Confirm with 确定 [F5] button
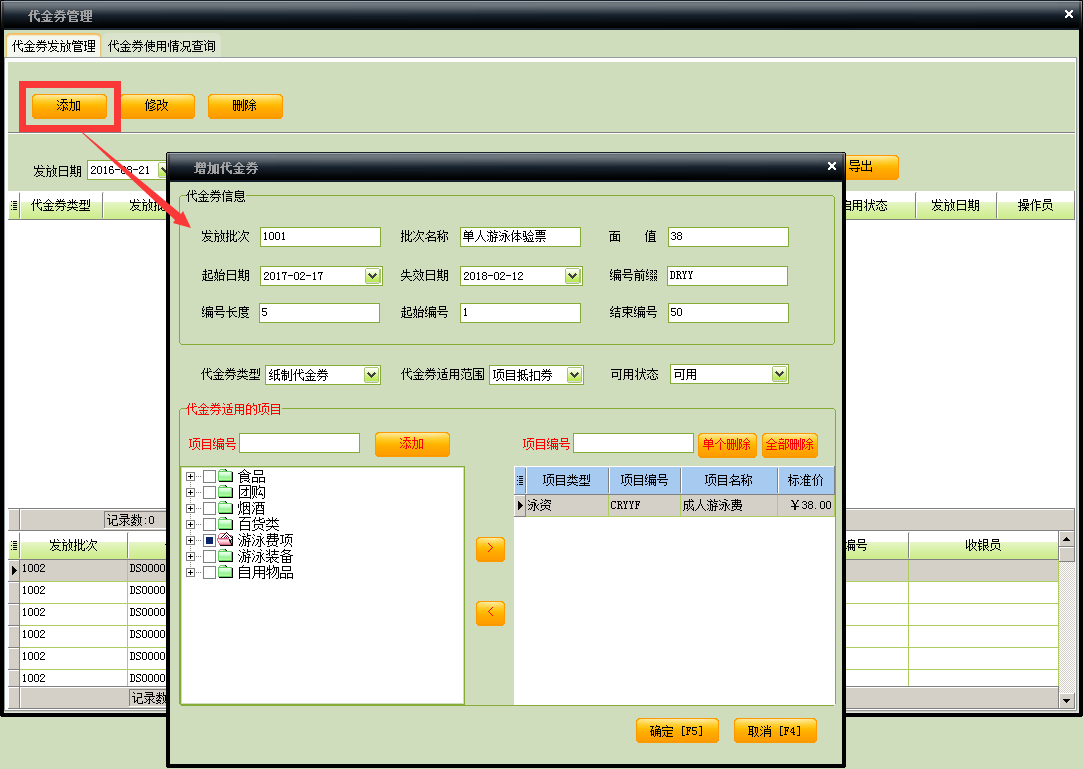The width and height of the screenshot is (1083, 769). [677, 731]
